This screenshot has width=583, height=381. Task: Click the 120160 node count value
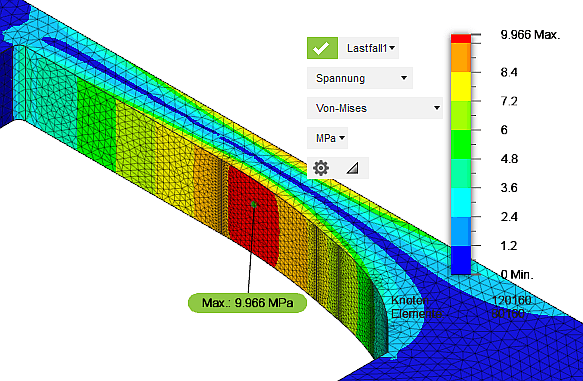pos(512,300)
